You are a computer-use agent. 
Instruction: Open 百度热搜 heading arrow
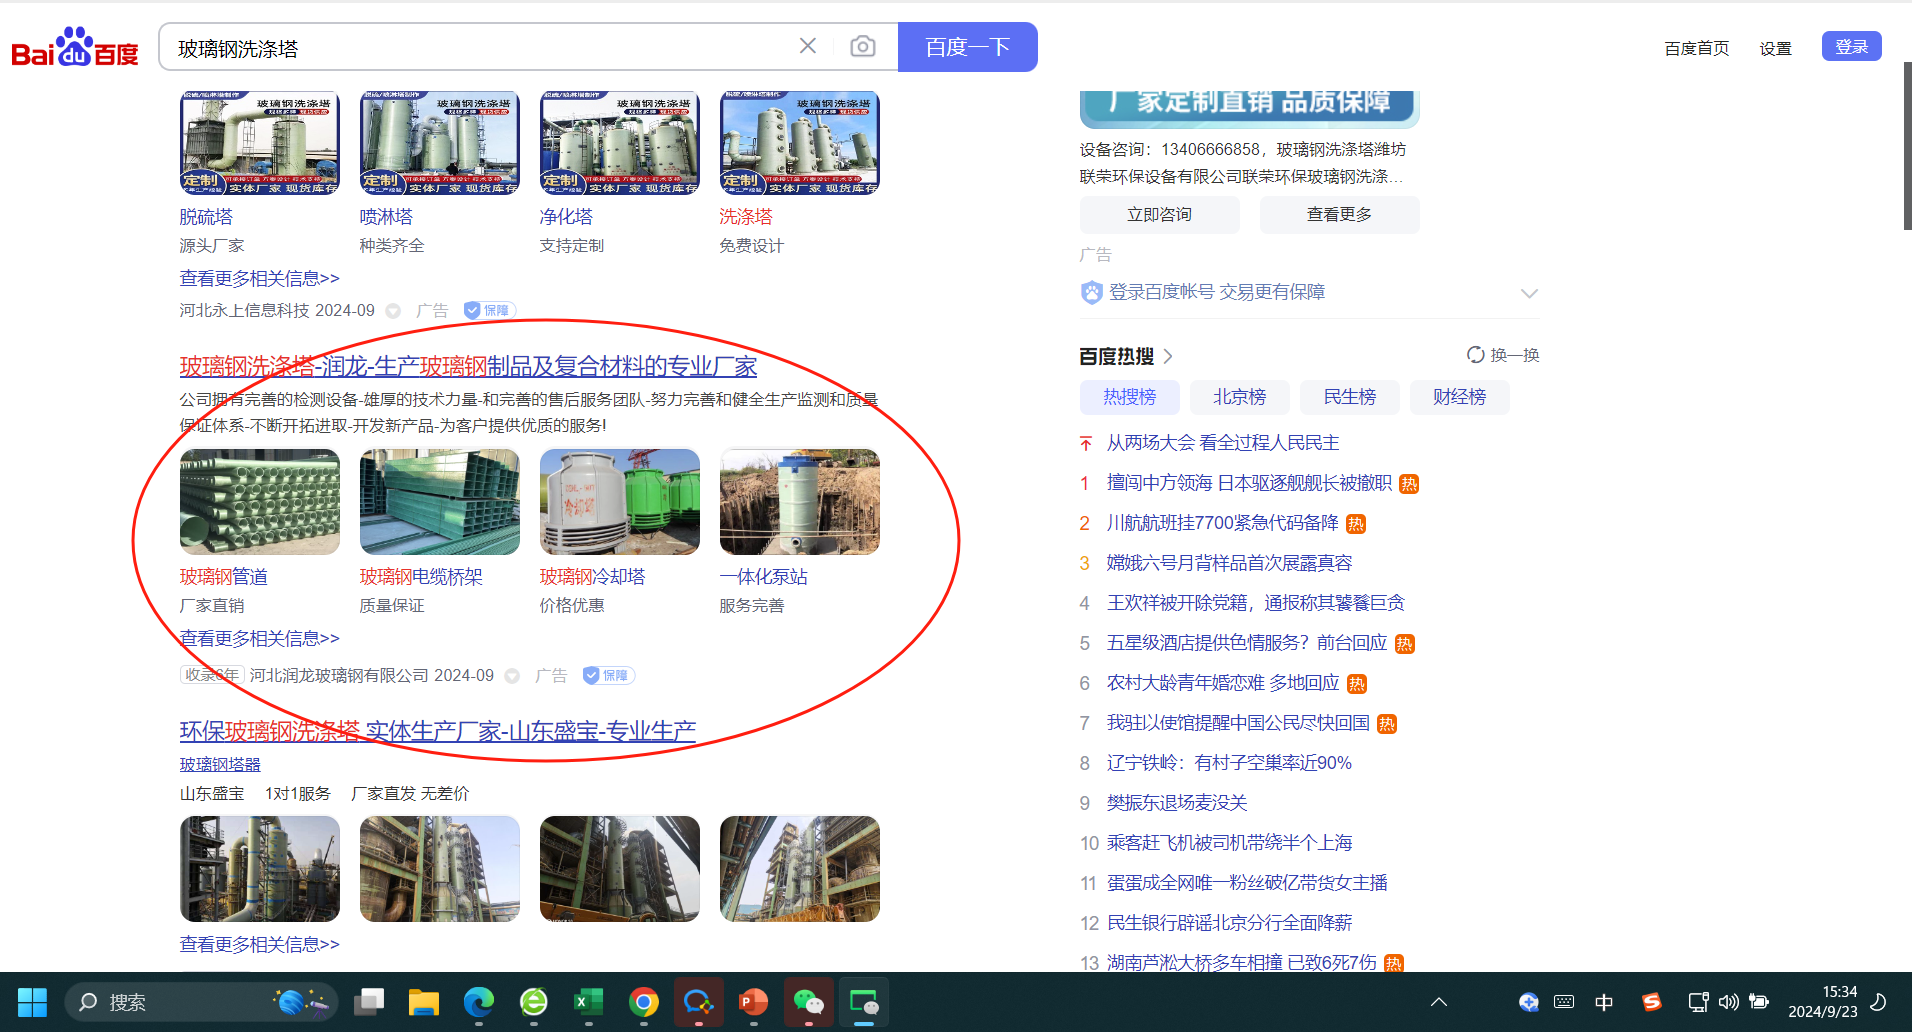pyautogui.click(x=1168, y=356)
